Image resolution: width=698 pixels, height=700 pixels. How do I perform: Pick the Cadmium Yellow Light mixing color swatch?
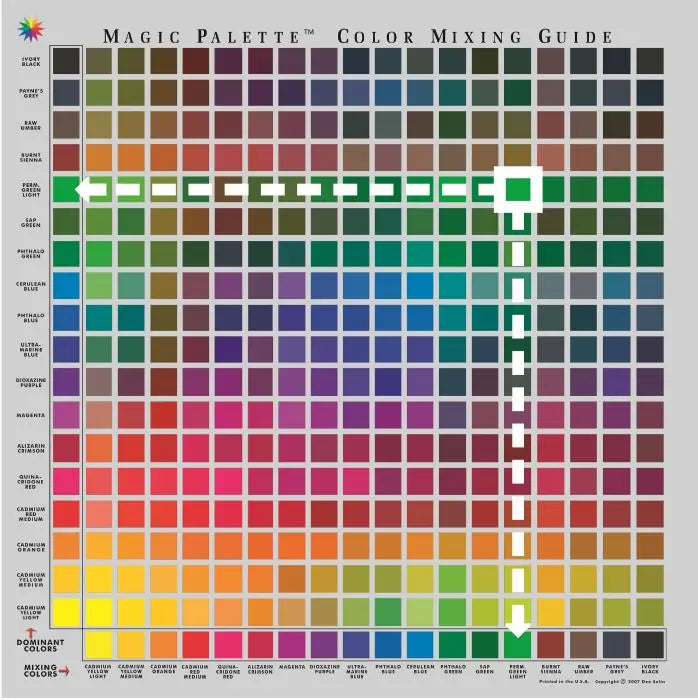click(x=99, y=645)
